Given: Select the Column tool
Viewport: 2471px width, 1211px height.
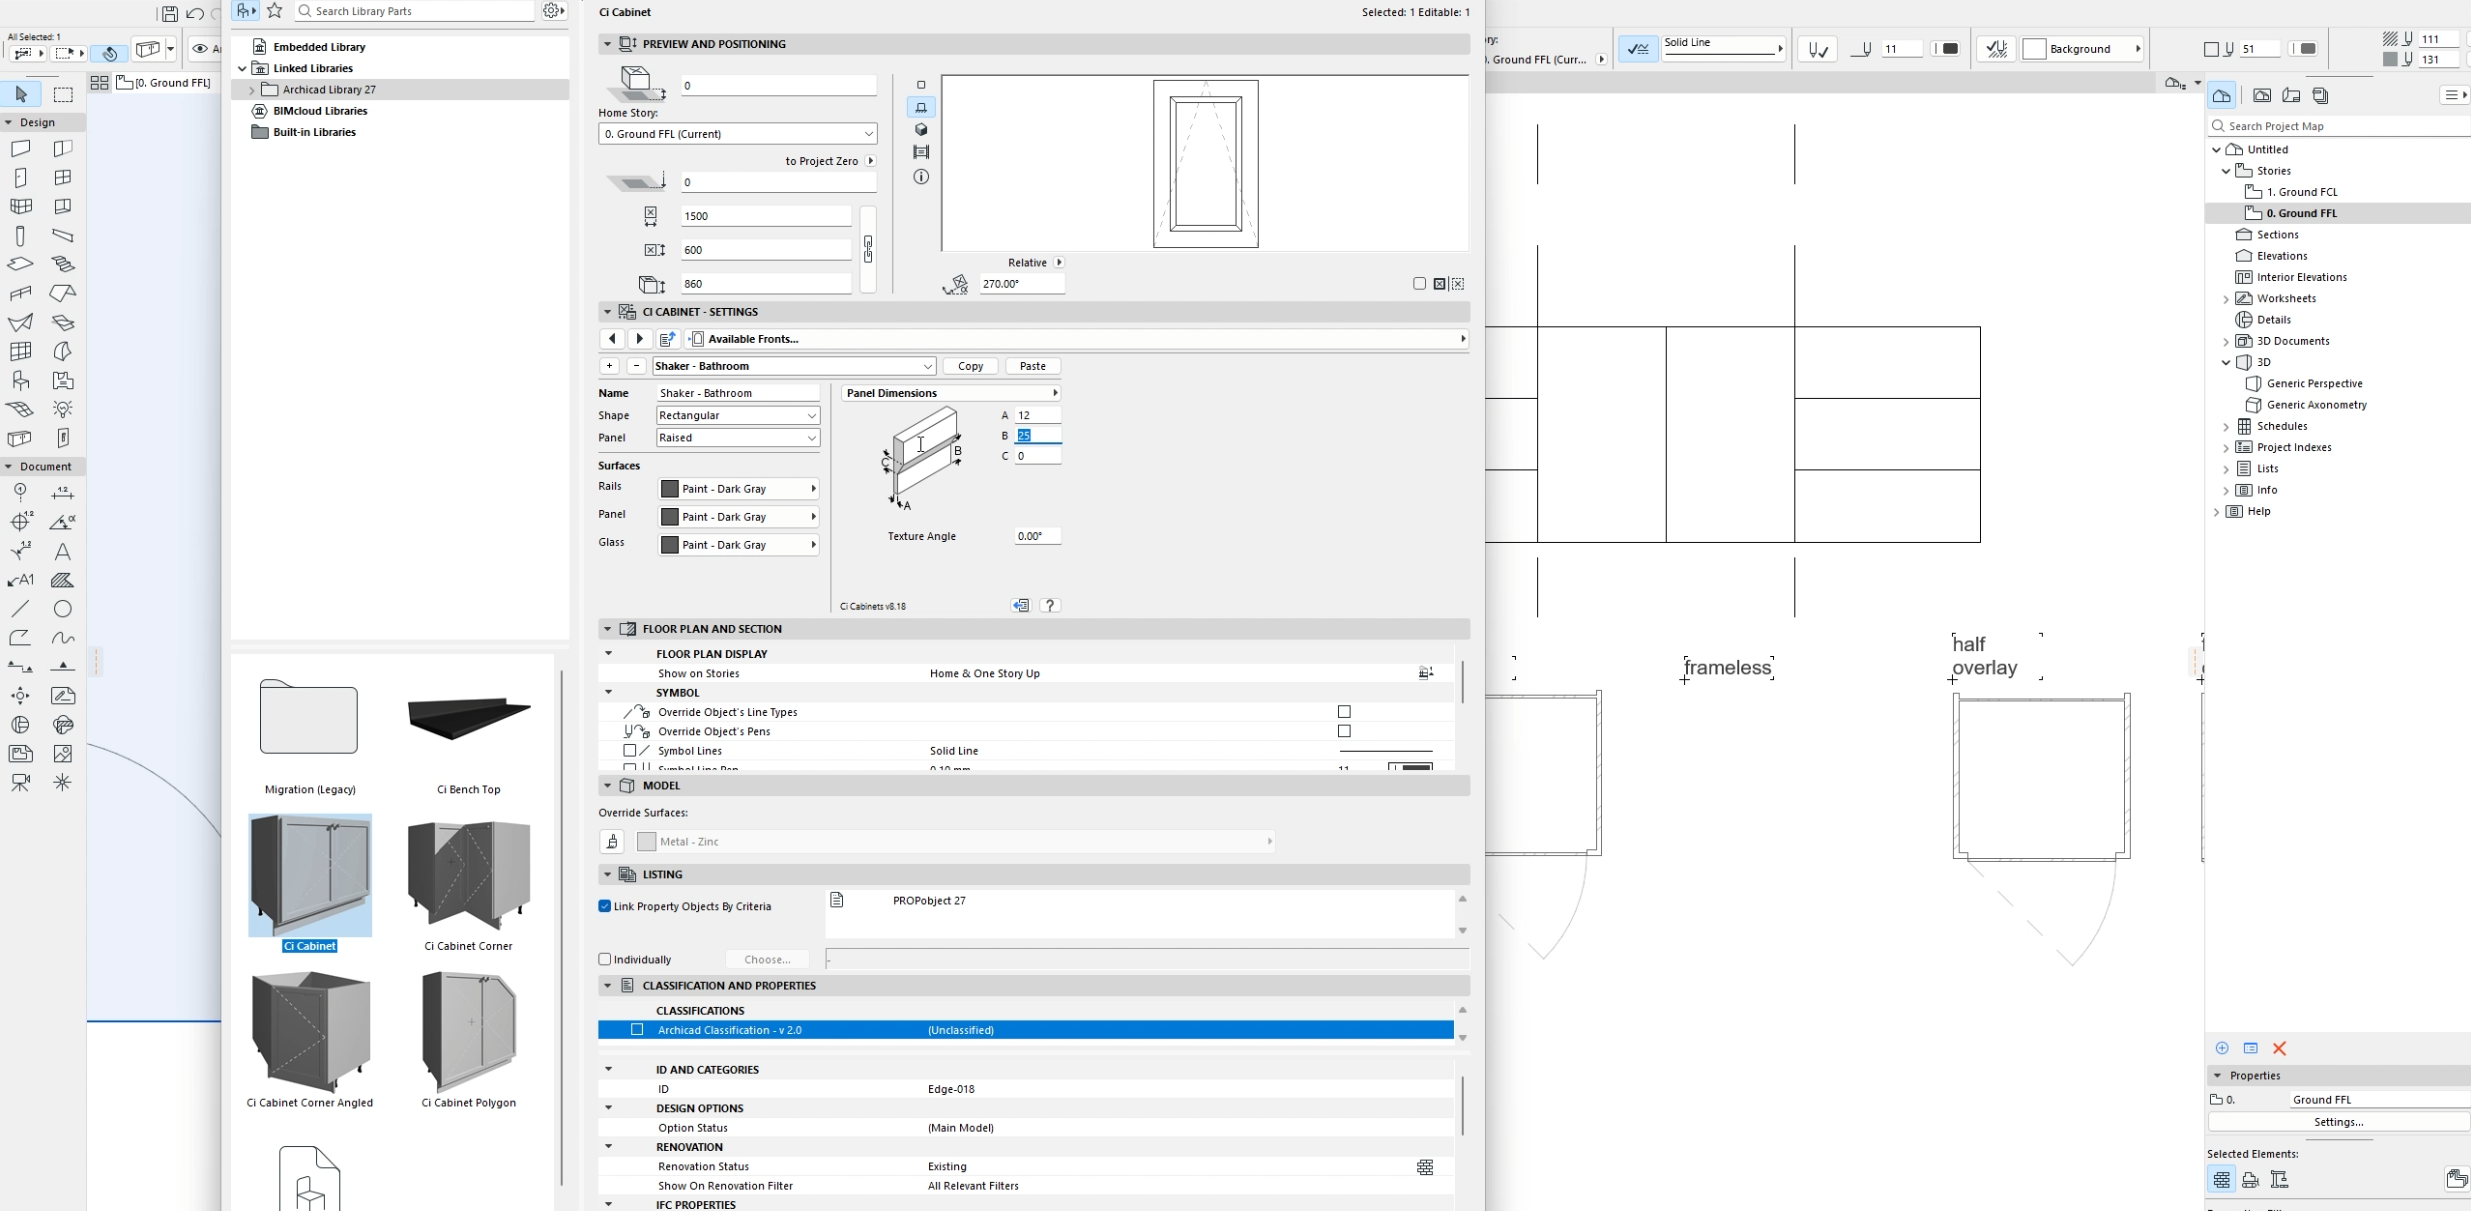Looking at the screenshot, I should 20,236.
